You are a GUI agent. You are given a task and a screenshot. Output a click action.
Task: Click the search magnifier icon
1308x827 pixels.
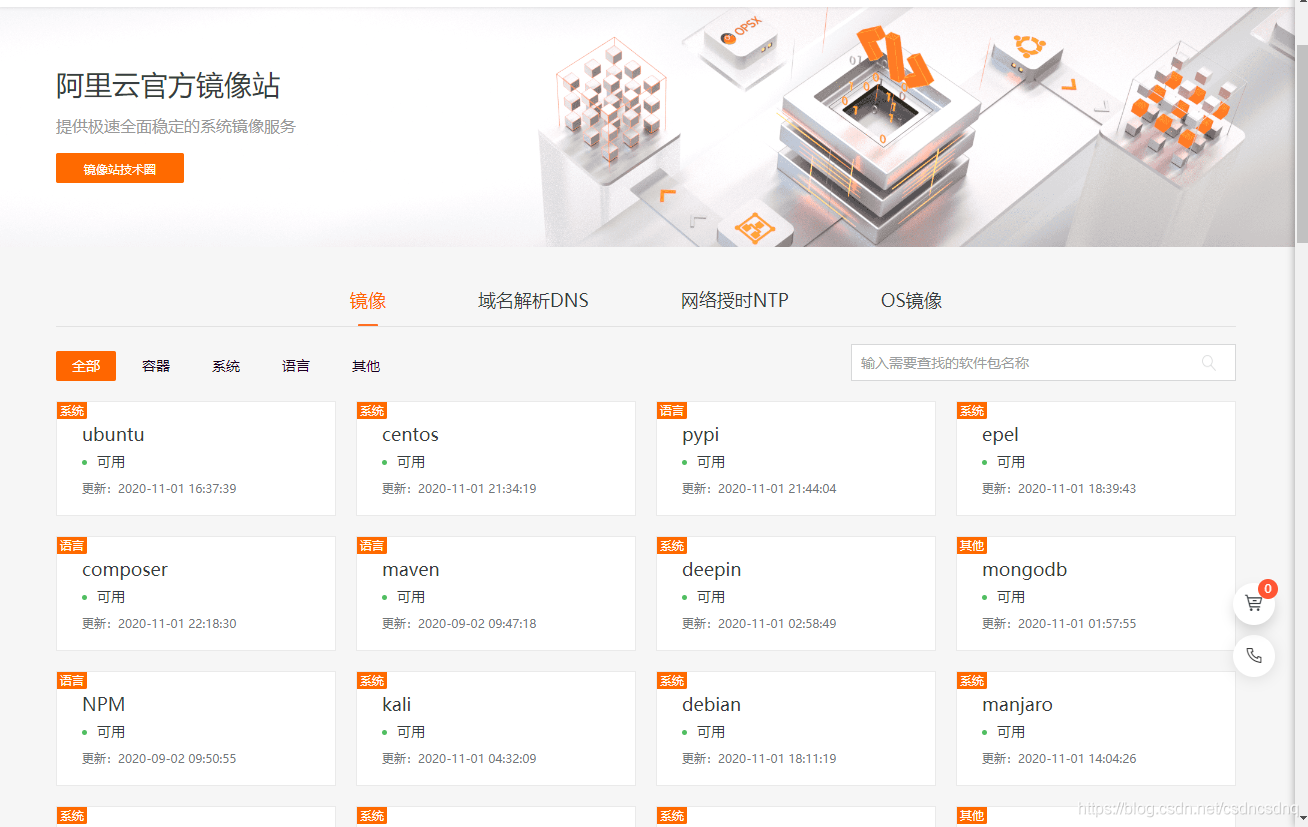coord(1209,363)
